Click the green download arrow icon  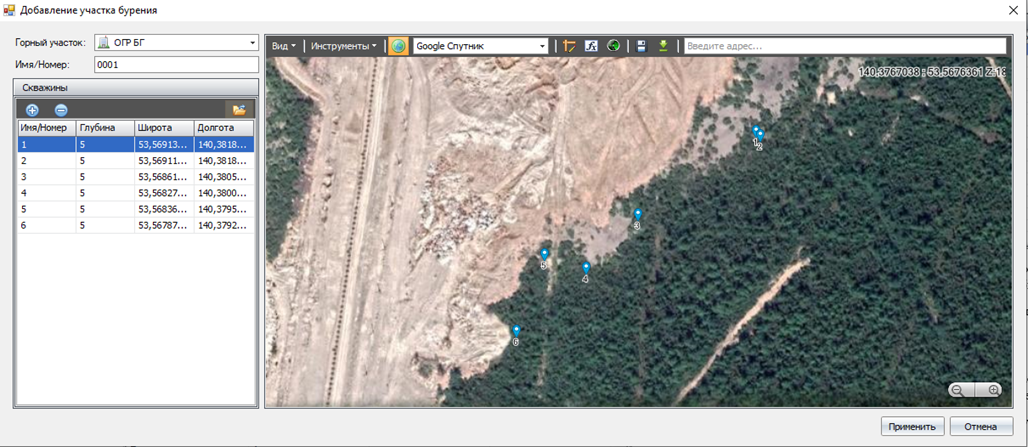(x=663, y=46)
